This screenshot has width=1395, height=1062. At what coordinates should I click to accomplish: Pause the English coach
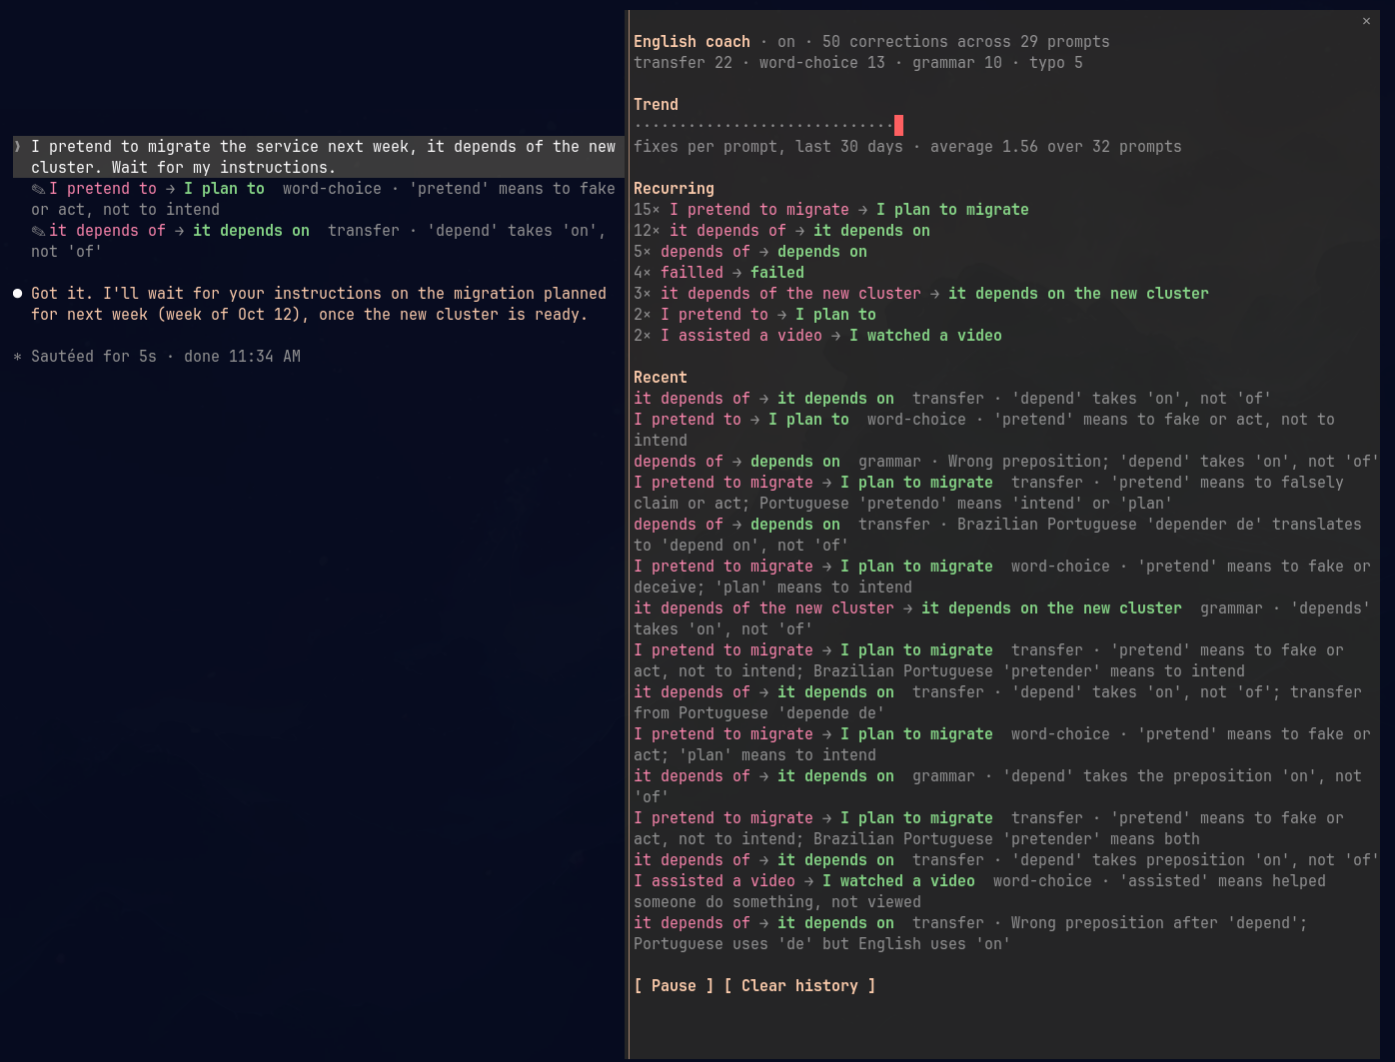pos(674,986)
